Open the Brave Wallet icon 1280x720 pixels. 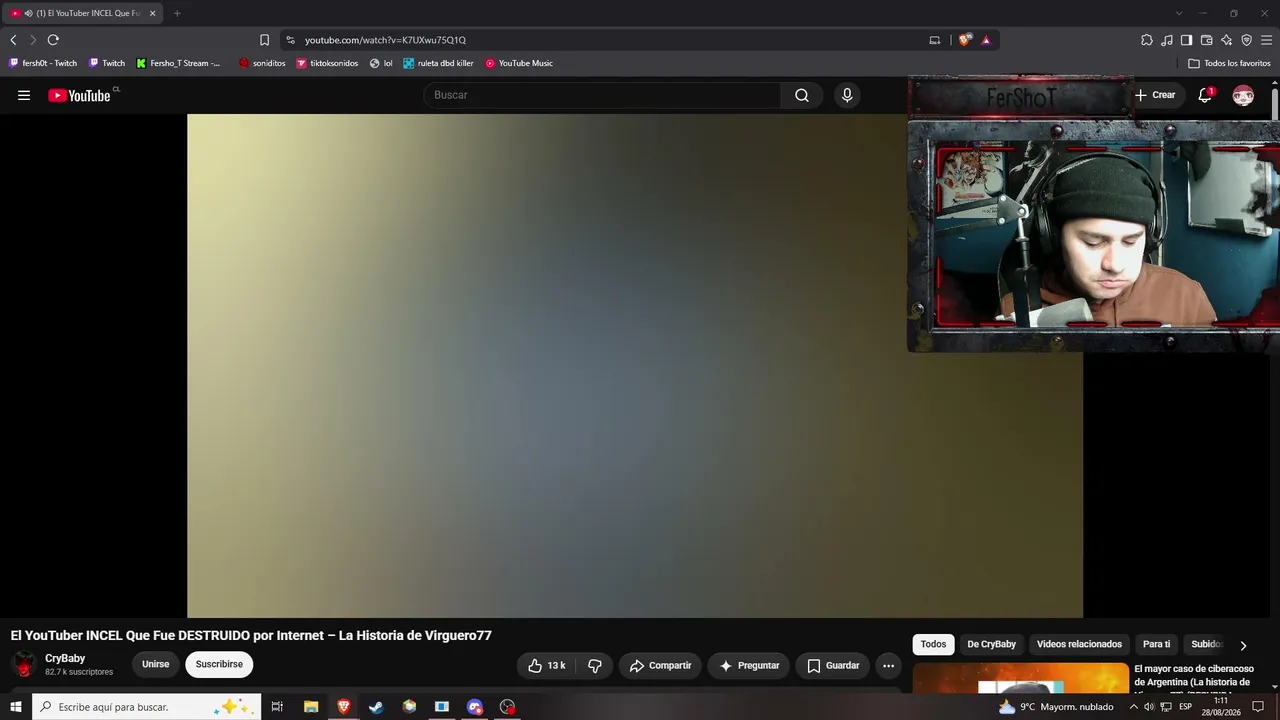point(1206,40)
